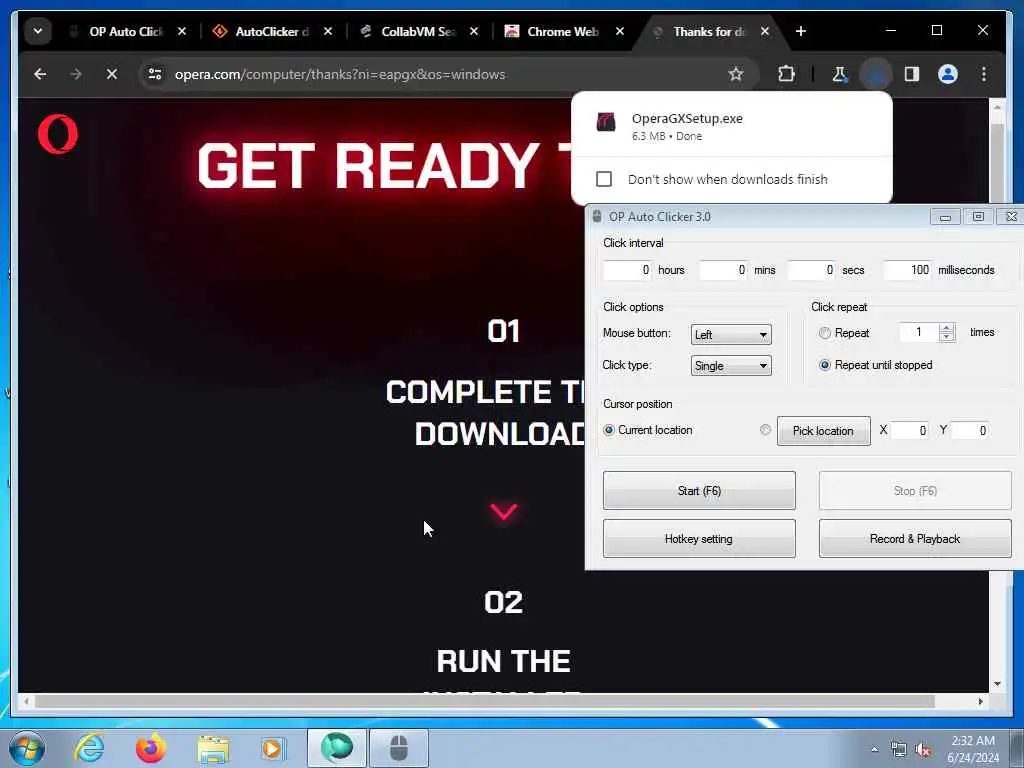
Task: Click the X coordinate field
Action: click(x=910, y=430)
